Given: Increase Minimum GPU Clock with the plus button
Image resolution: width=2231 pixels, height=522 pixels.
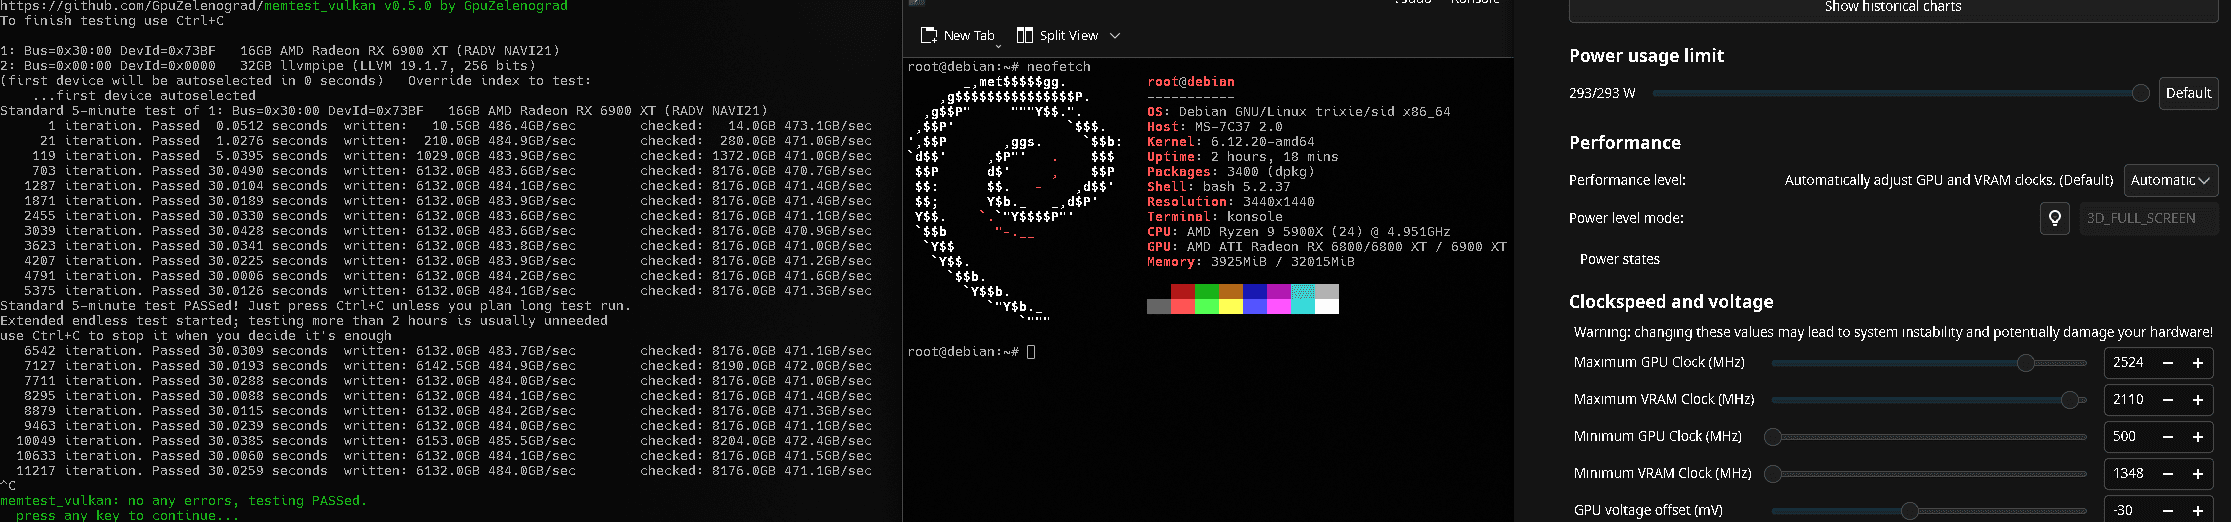Looking at the screenshot, I should 2198,437.
